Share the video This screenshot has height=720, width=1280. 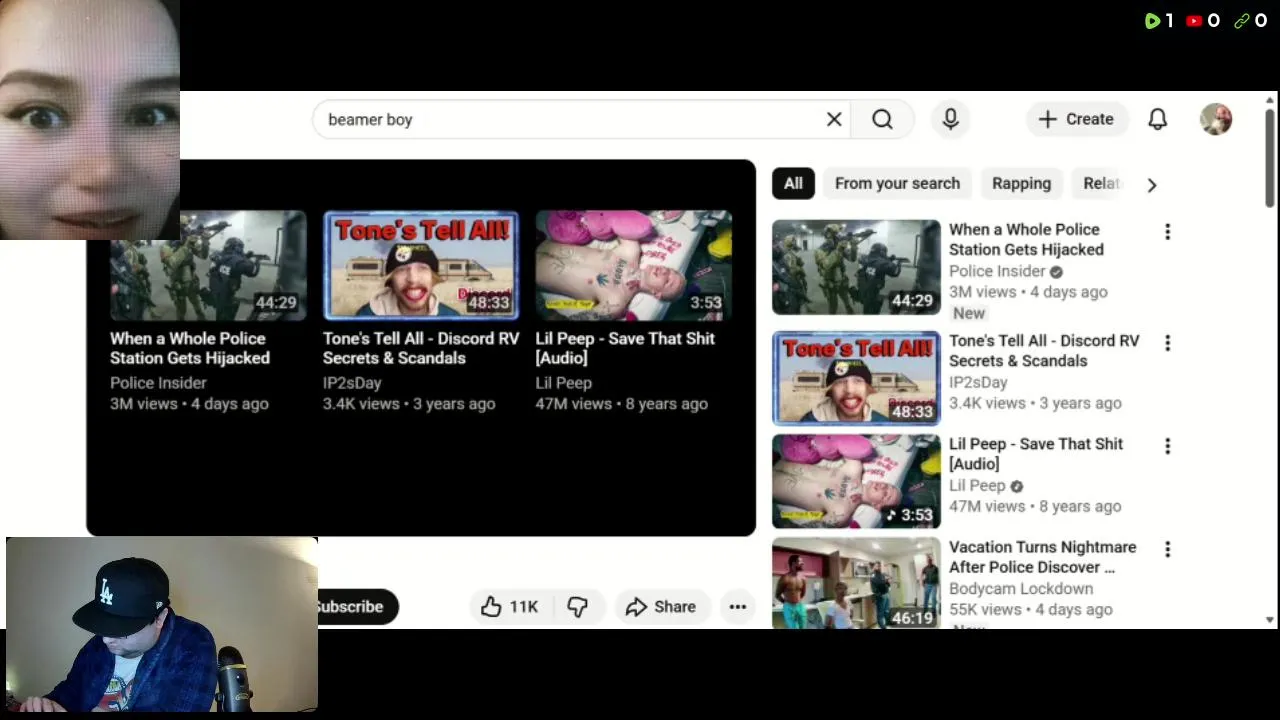(x=661, y=607)
